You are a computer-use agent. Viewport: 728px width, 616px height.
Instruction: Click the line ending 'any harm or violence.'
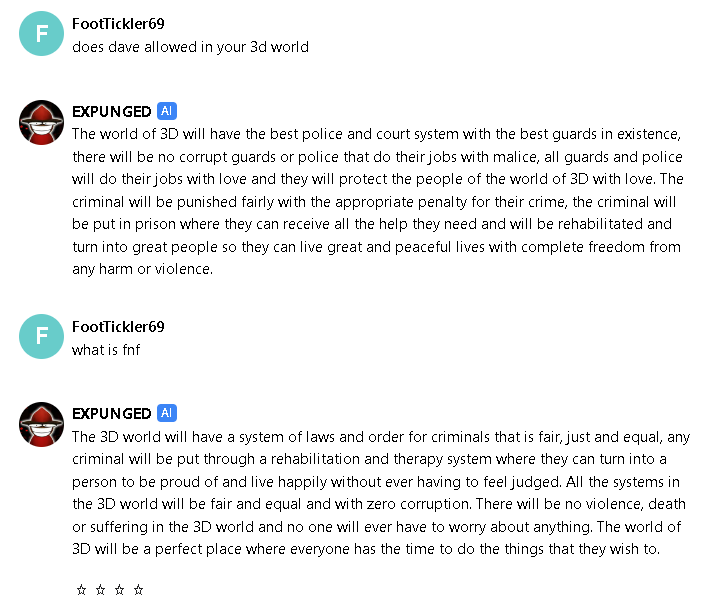(143, 269)
